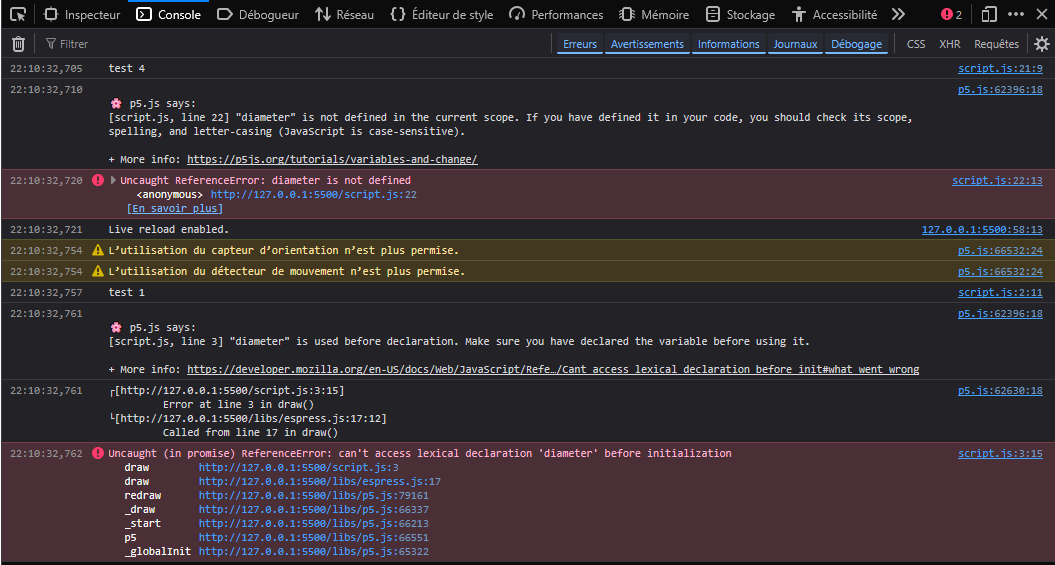
Task: Click the red error count badge
Action: point(951,14)
